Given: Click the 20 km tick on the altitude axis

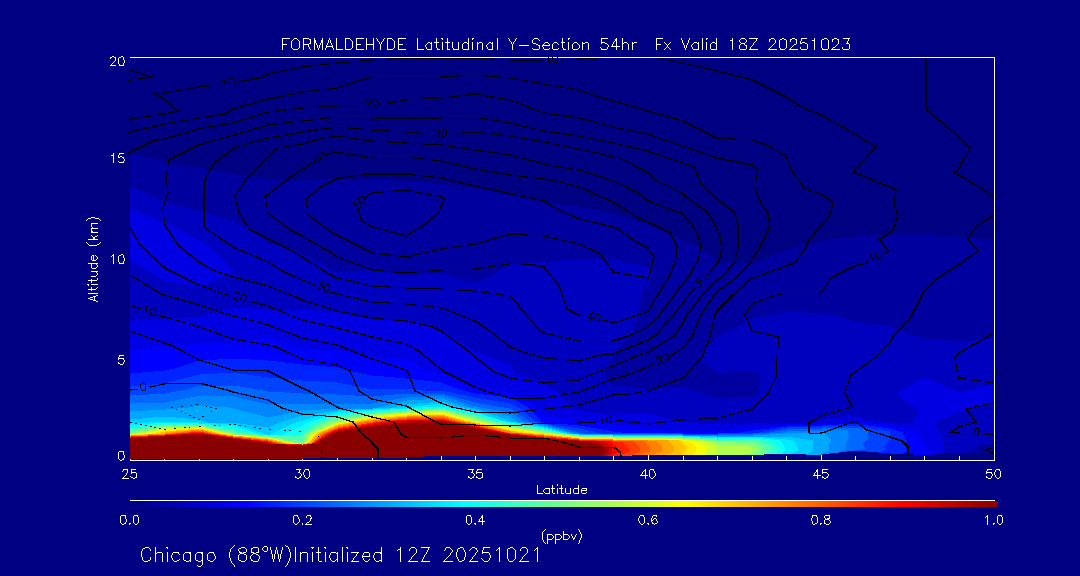Looking at the screenshot, I should click(116, 61).
